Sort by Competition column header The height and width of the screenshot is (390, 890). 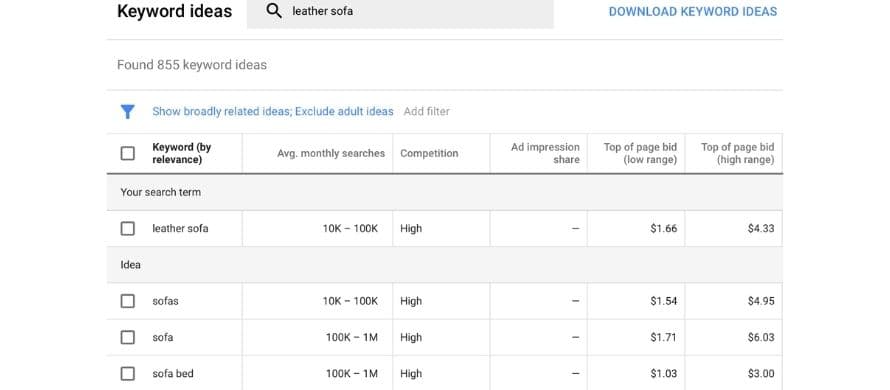pos(429,153)
